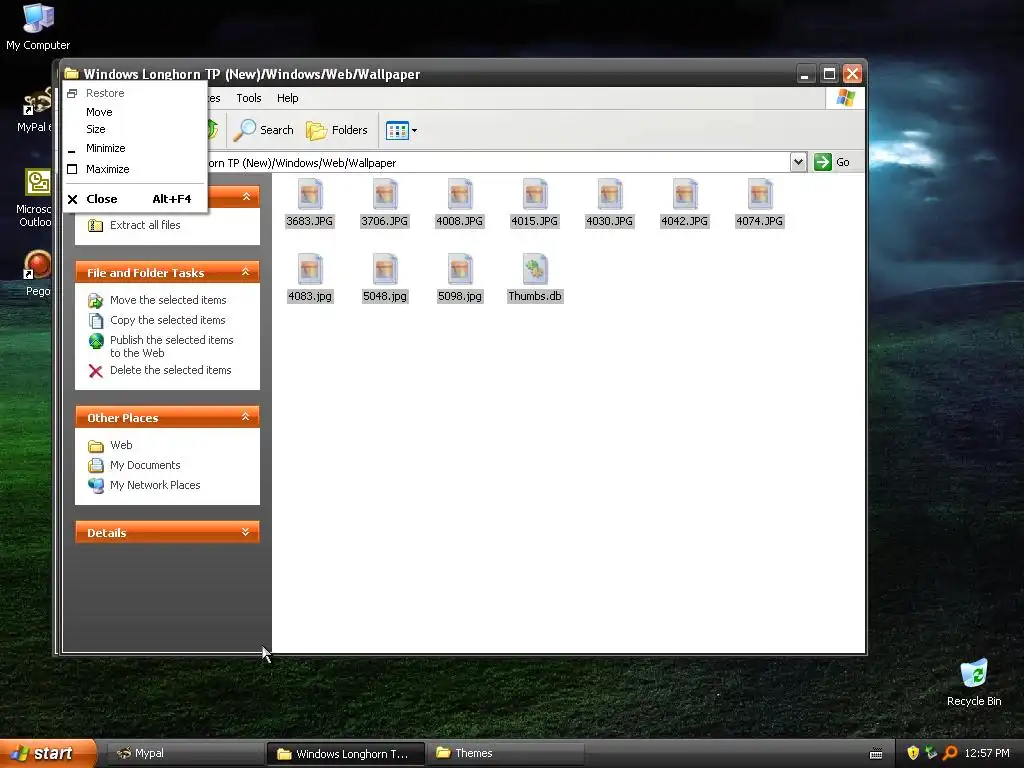This screenshot has height=768, width=1024.
Task: Select the 5098.jpg file icon
Action: 460,269
